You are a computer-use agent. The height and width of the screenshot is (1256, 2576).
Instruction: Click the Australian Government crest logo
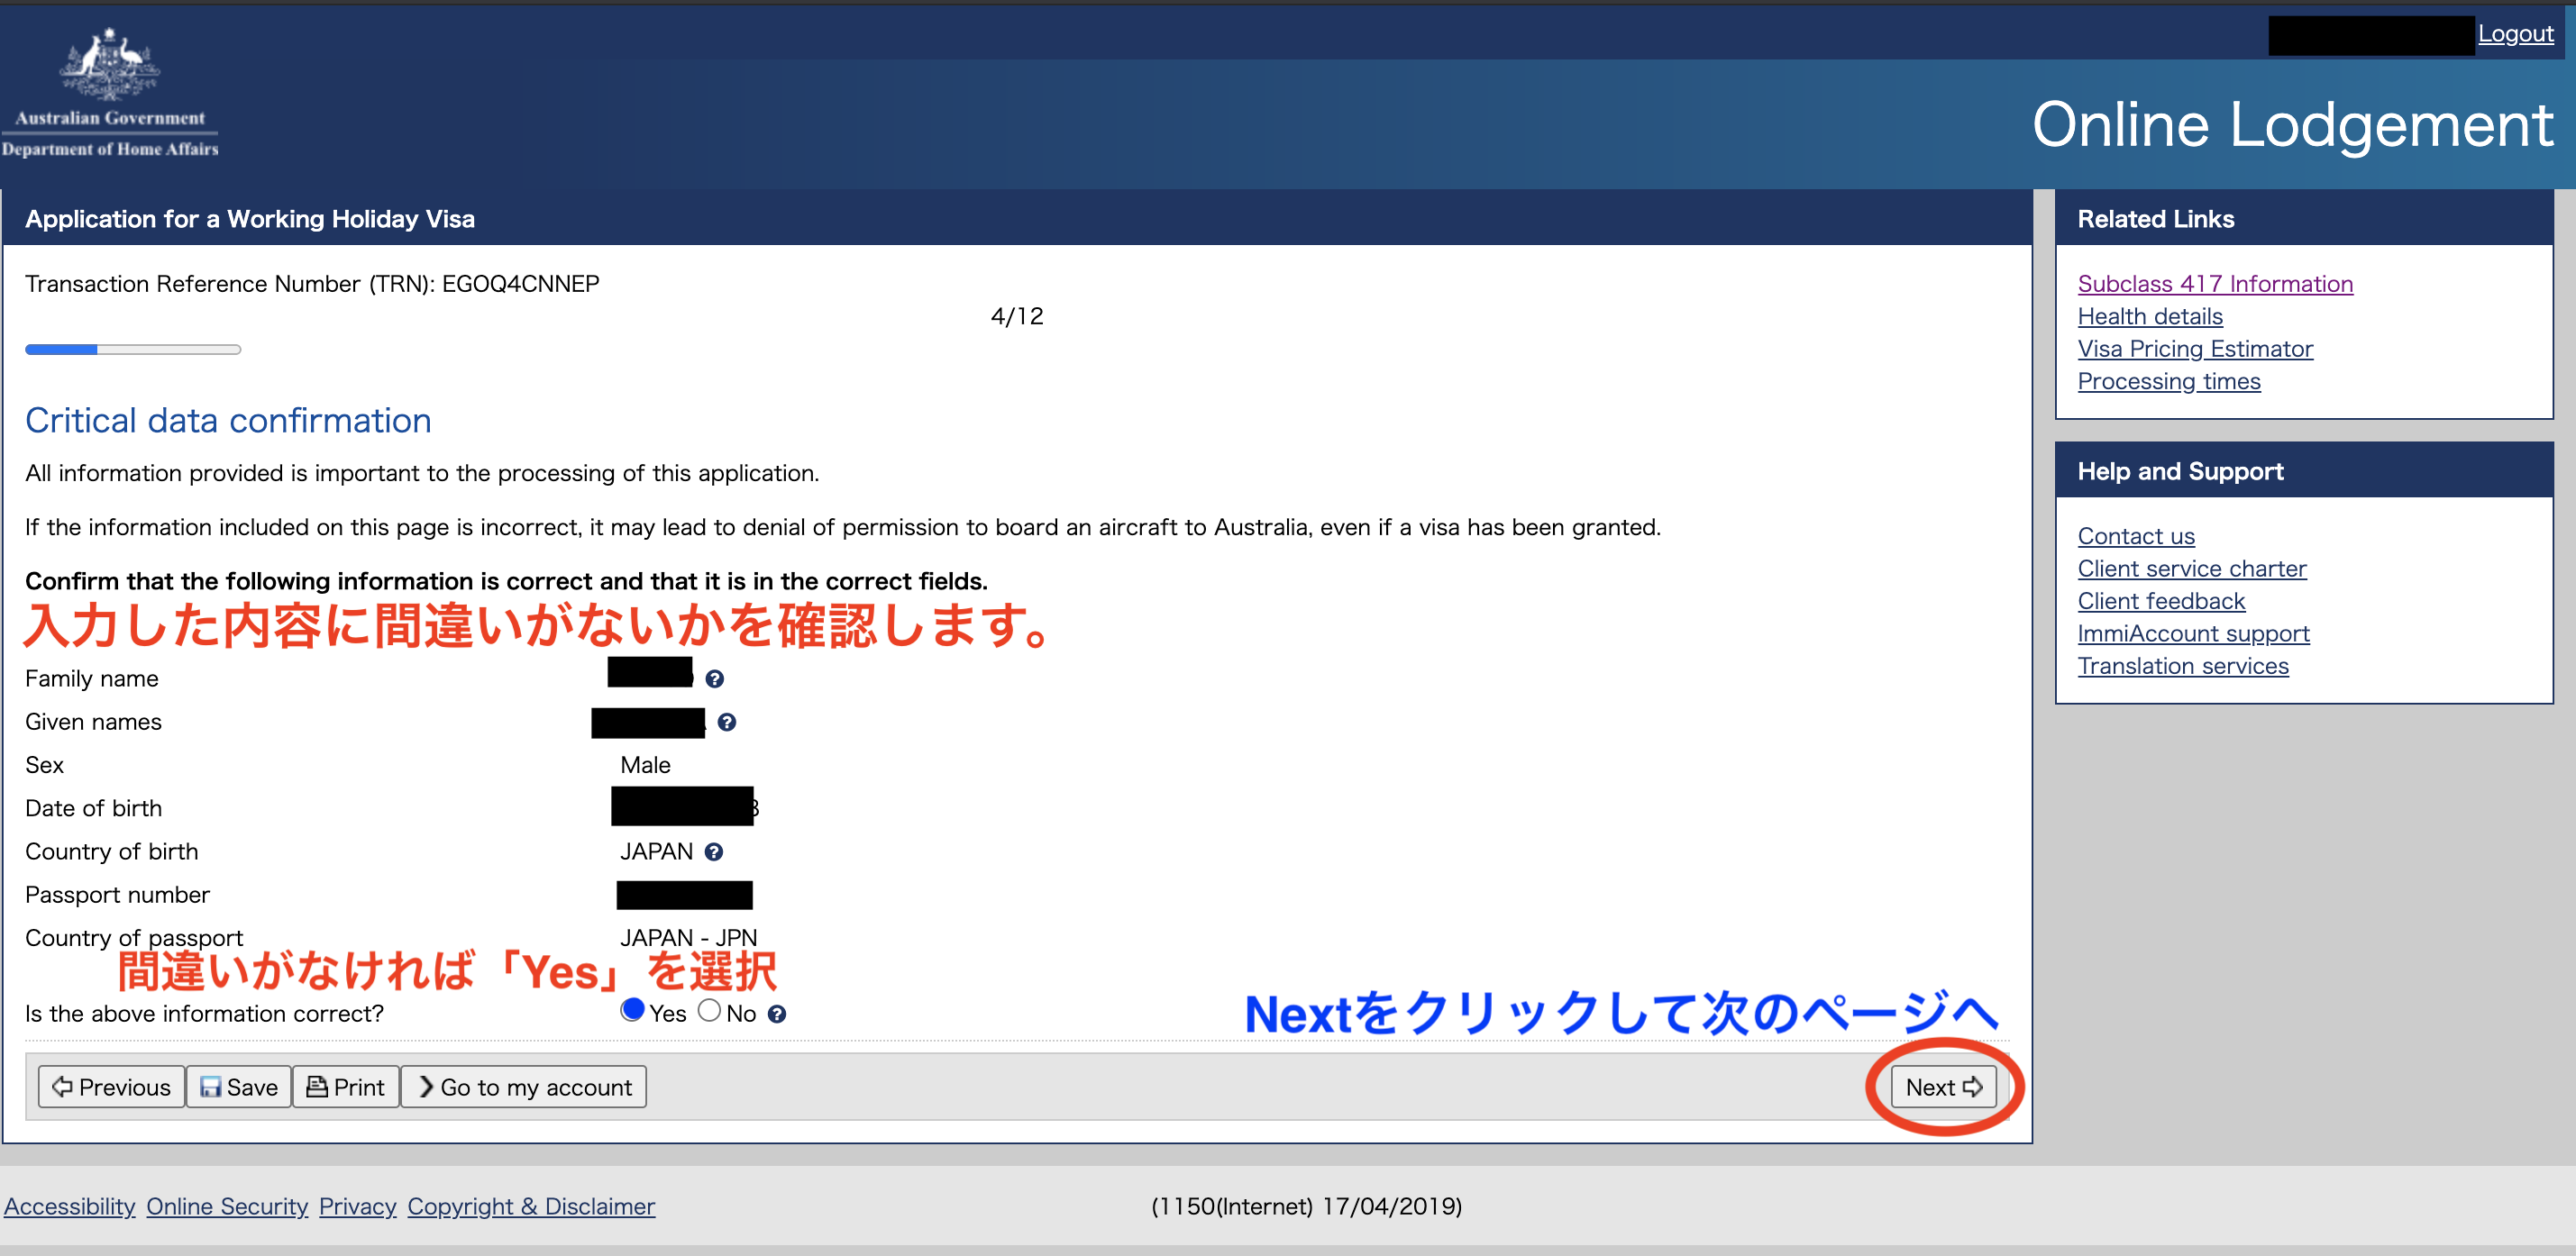[x=110, y=92]
